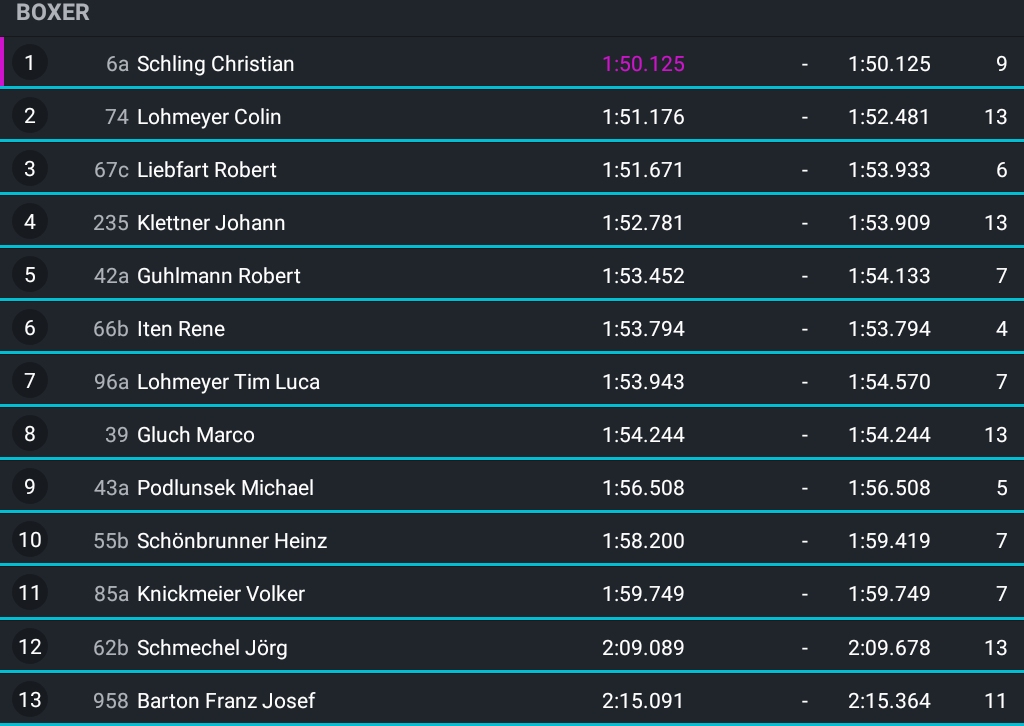Click Gluch Marco's last lap 1:54.244
Screen dimensions: 1024x726
pos(889,435)
